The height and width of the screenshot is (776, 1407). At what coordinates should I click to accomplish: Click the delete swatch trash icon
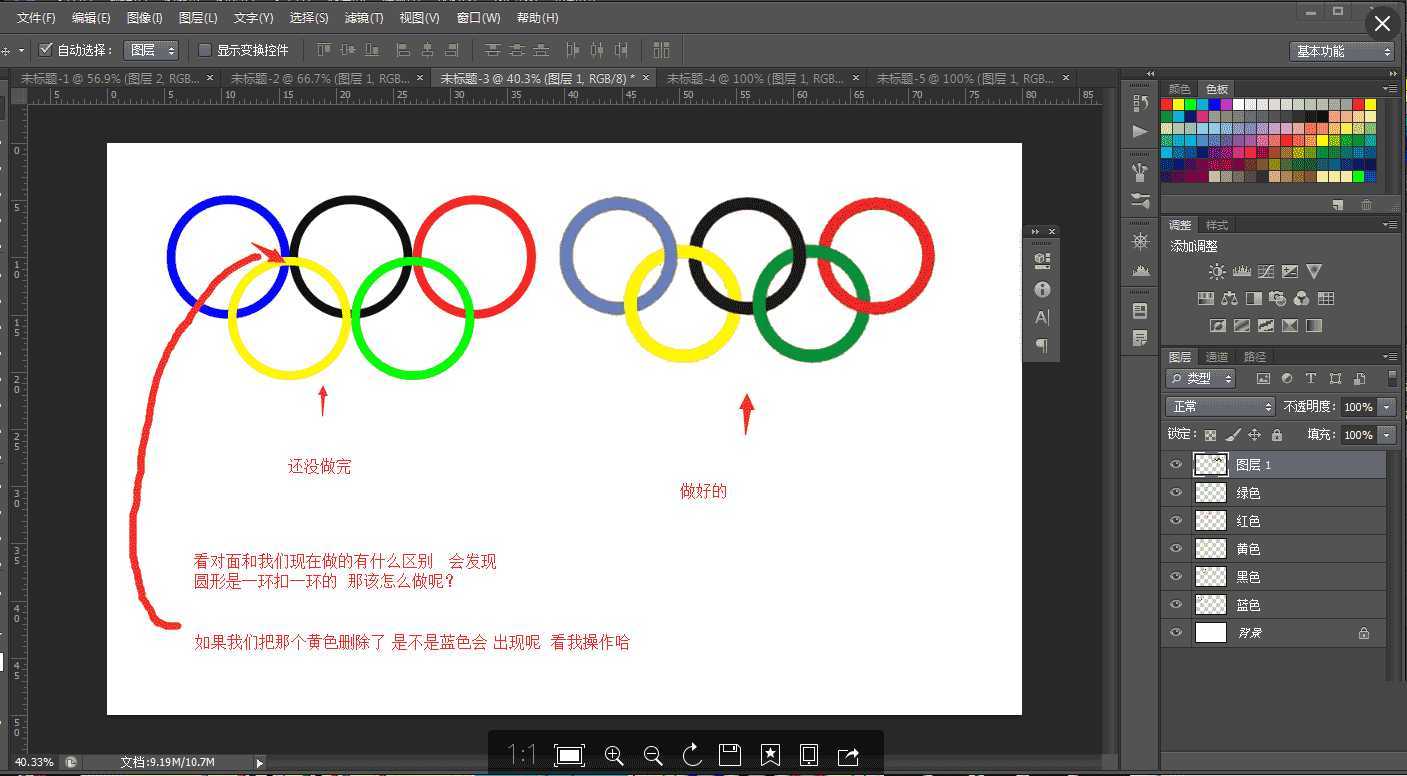pyautogui.click(x=1366, y=204)
